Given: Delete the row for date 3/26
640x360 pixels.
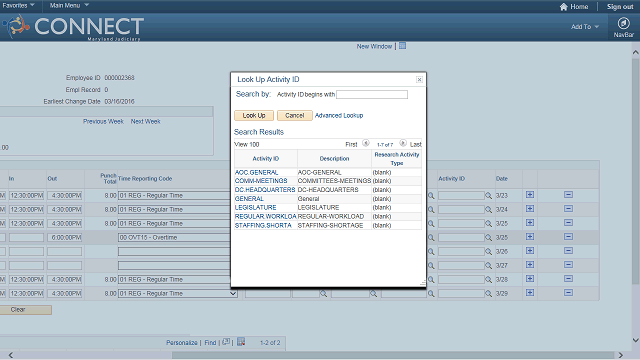Looking at the screenshot, I should [568, 251].
